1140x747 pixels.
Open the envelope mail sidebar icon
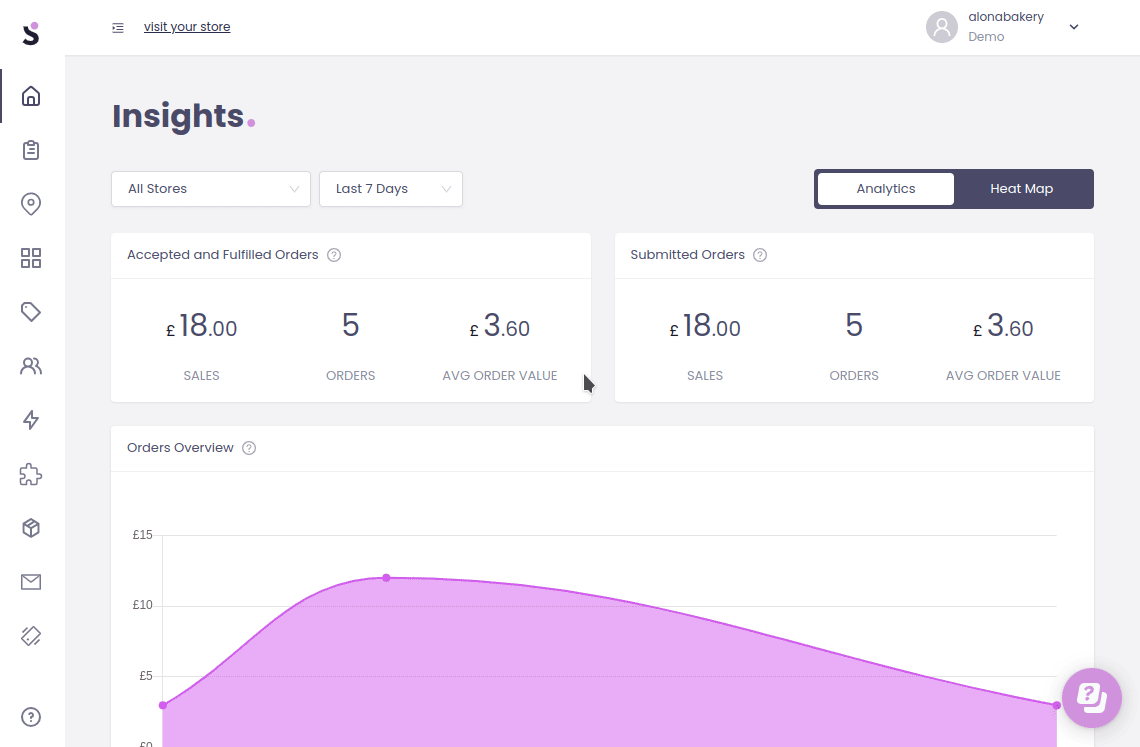(x=31, y=582)
